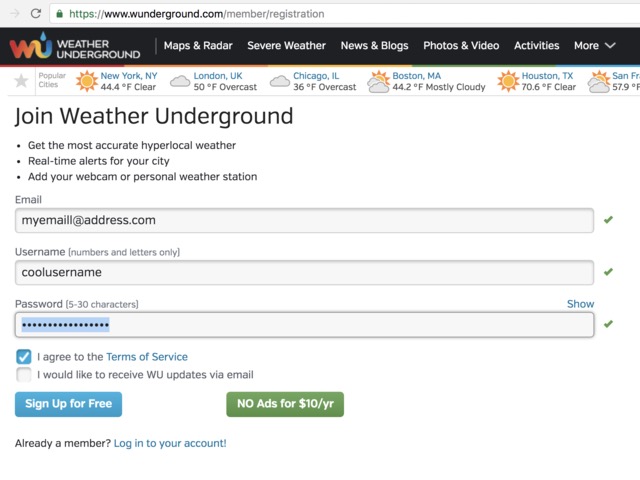Open the Activities menu
The width and height of the screenshot is (640, 480).
coord(536,45)
